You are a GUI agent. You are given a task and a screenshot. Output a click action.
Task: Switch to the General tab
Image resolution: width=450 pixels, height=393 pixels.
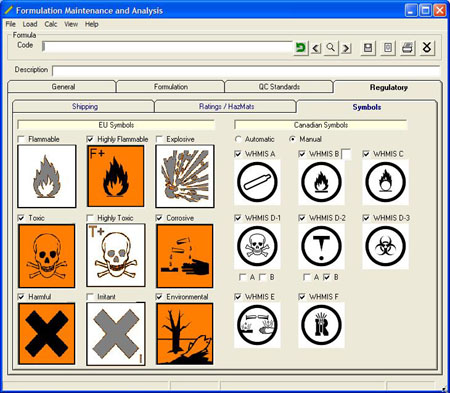(62, 87)
